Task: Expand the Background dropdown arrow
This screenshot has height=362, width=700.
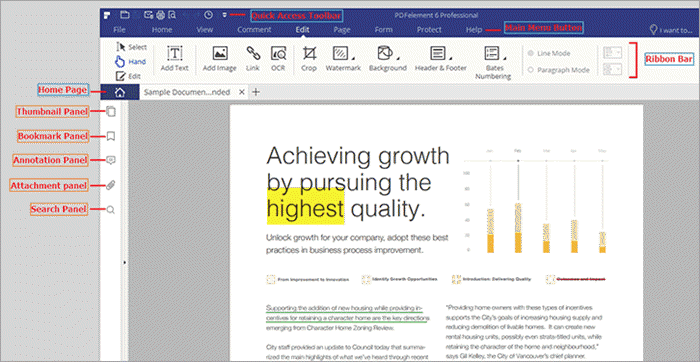Action: [x=398, y=58]
